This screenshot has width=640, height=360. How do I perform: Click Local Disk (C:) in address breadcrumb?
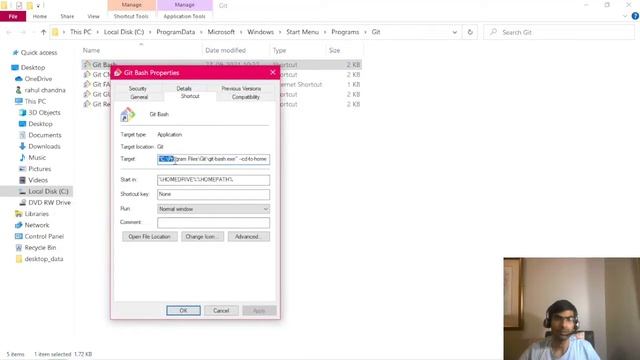tap(124, 32)
